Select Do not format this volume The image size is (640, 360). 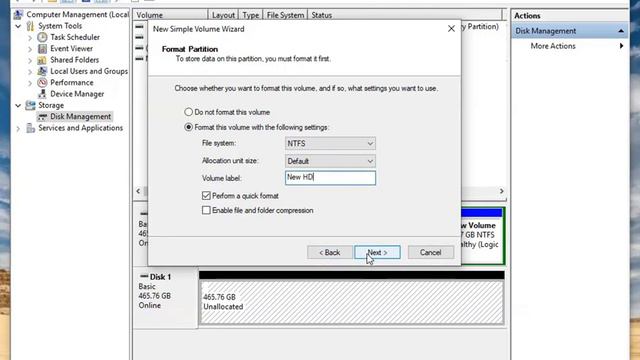[188, 112]
